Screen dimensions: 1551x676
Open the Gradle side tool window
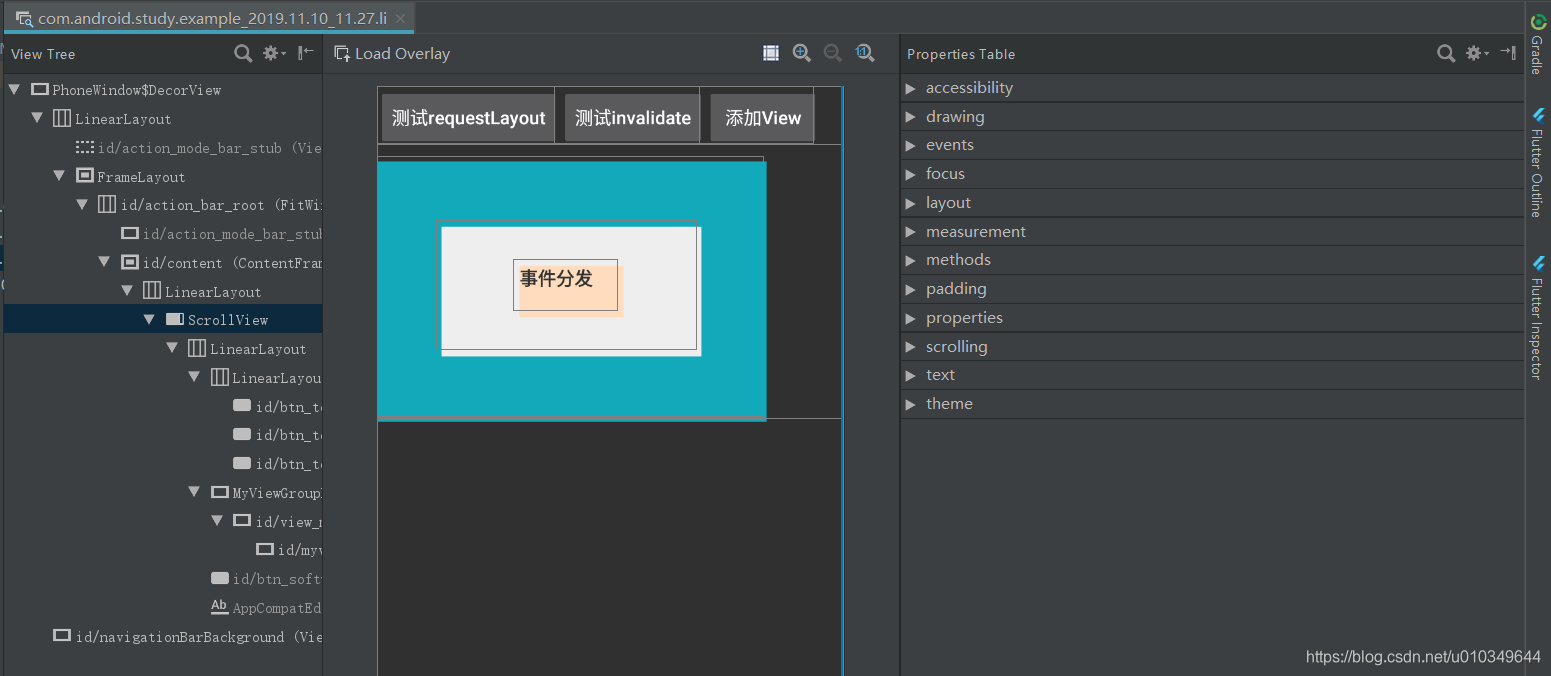click(1538, 44)
